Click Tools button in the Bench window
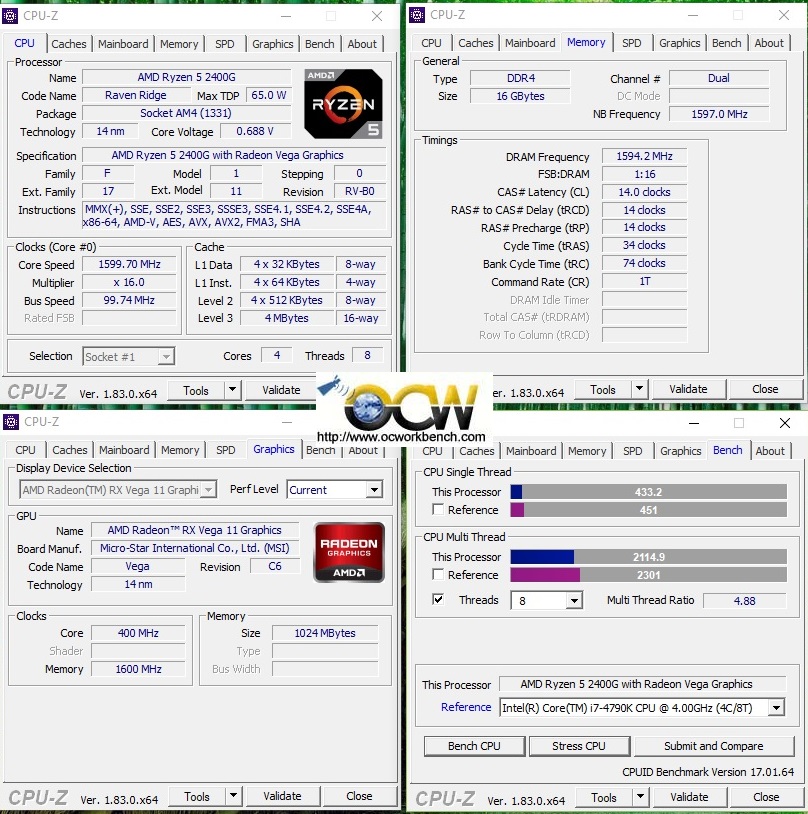The image size is (808, 814). (603, 797)
